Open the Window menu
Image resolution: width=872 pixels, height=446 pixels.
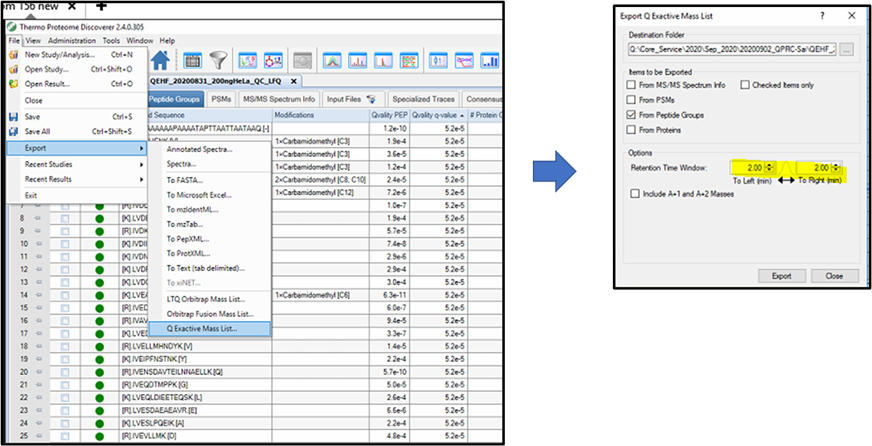click(140, 41)
